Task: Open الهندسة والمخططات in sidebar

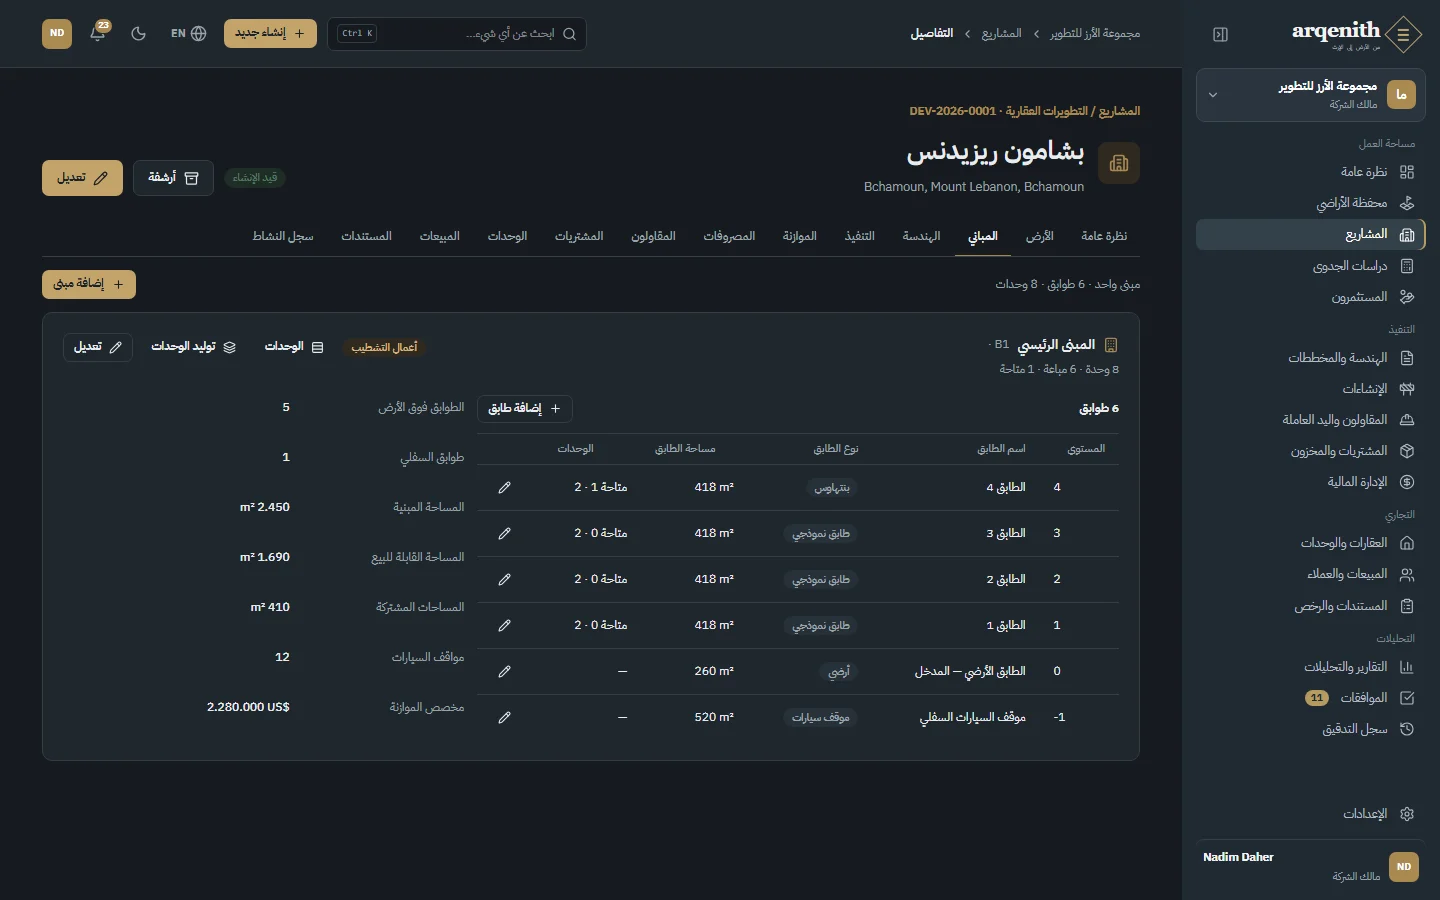Action: [x=1311, y=358]
